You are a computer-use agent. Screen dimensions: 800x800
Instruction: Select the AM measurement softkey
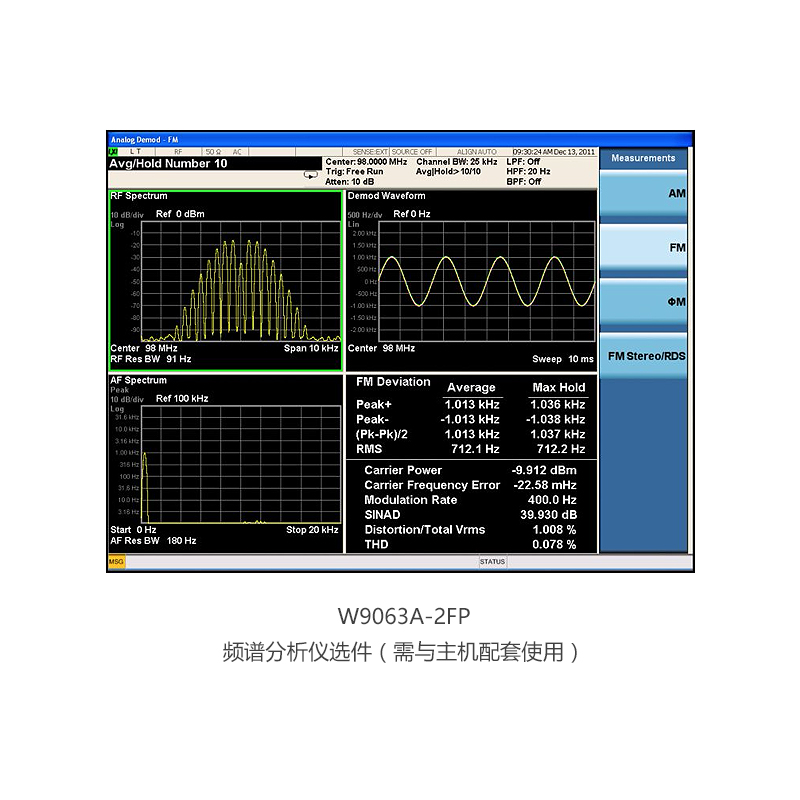(x=643, y=195)
